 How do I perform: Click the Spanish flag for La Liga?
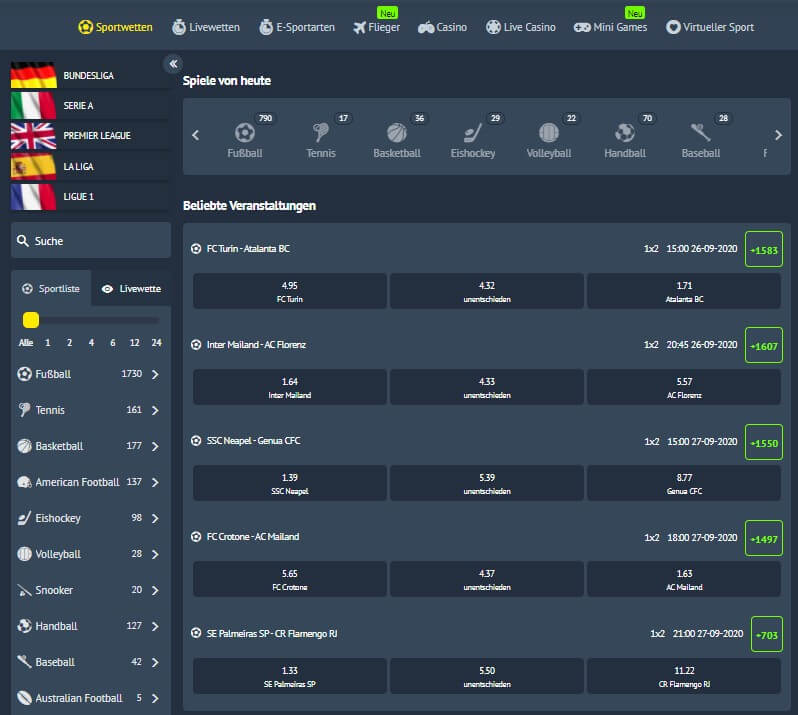click(x=34, y=166)
